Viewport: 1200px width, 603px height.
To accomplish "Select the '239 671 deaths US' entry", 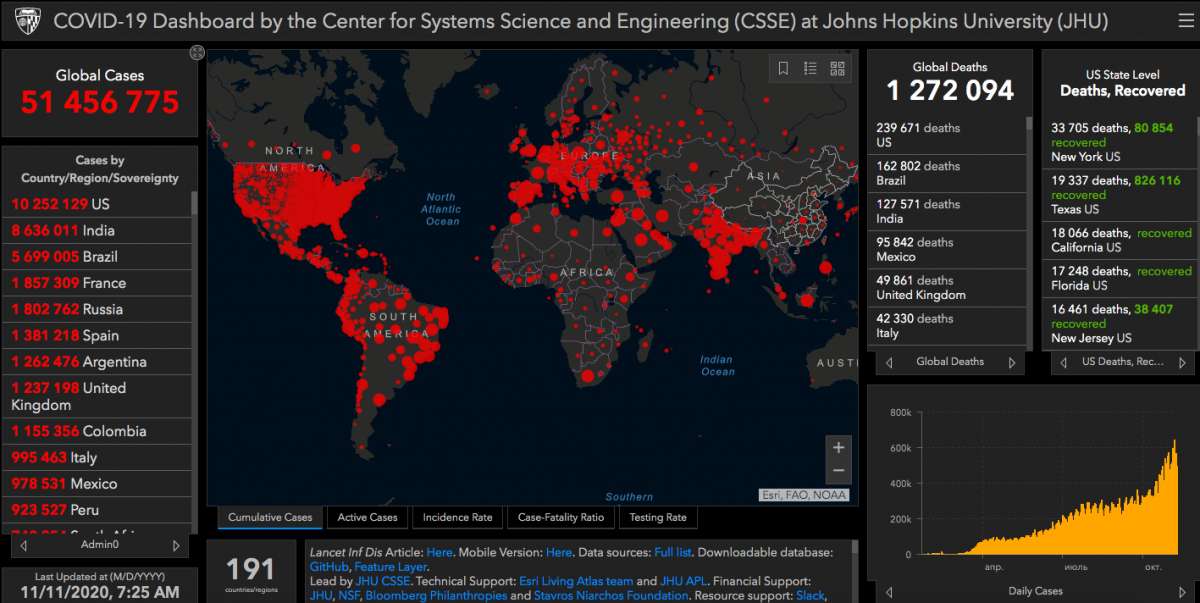I will (x=947, y=135).
